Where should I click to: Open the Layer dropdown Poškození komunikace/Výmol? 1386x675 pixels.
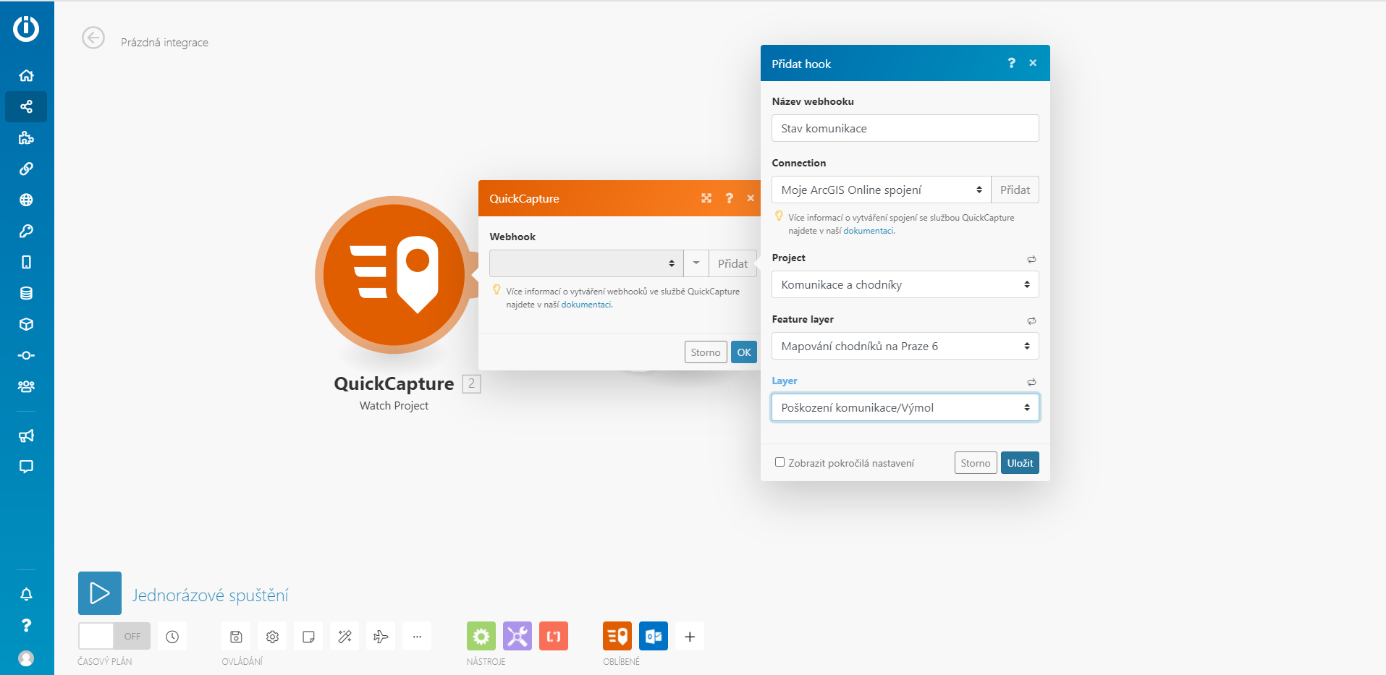(905, 407)
